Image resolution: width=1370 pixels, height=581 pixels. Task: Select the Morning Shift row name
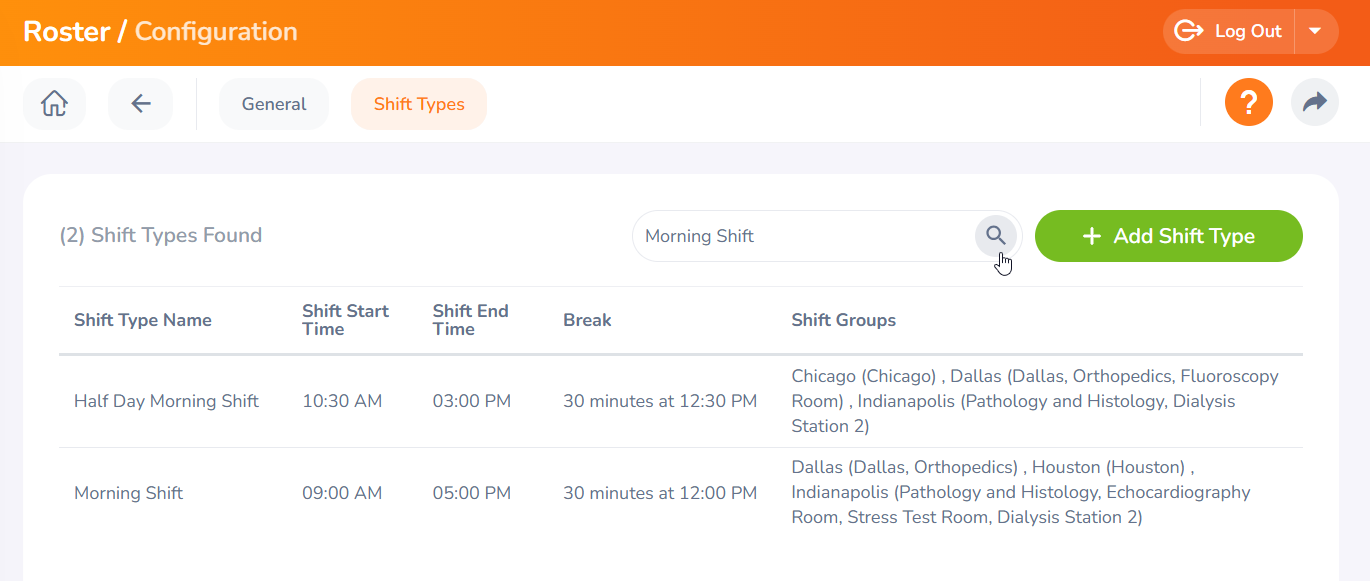[128, 493]
